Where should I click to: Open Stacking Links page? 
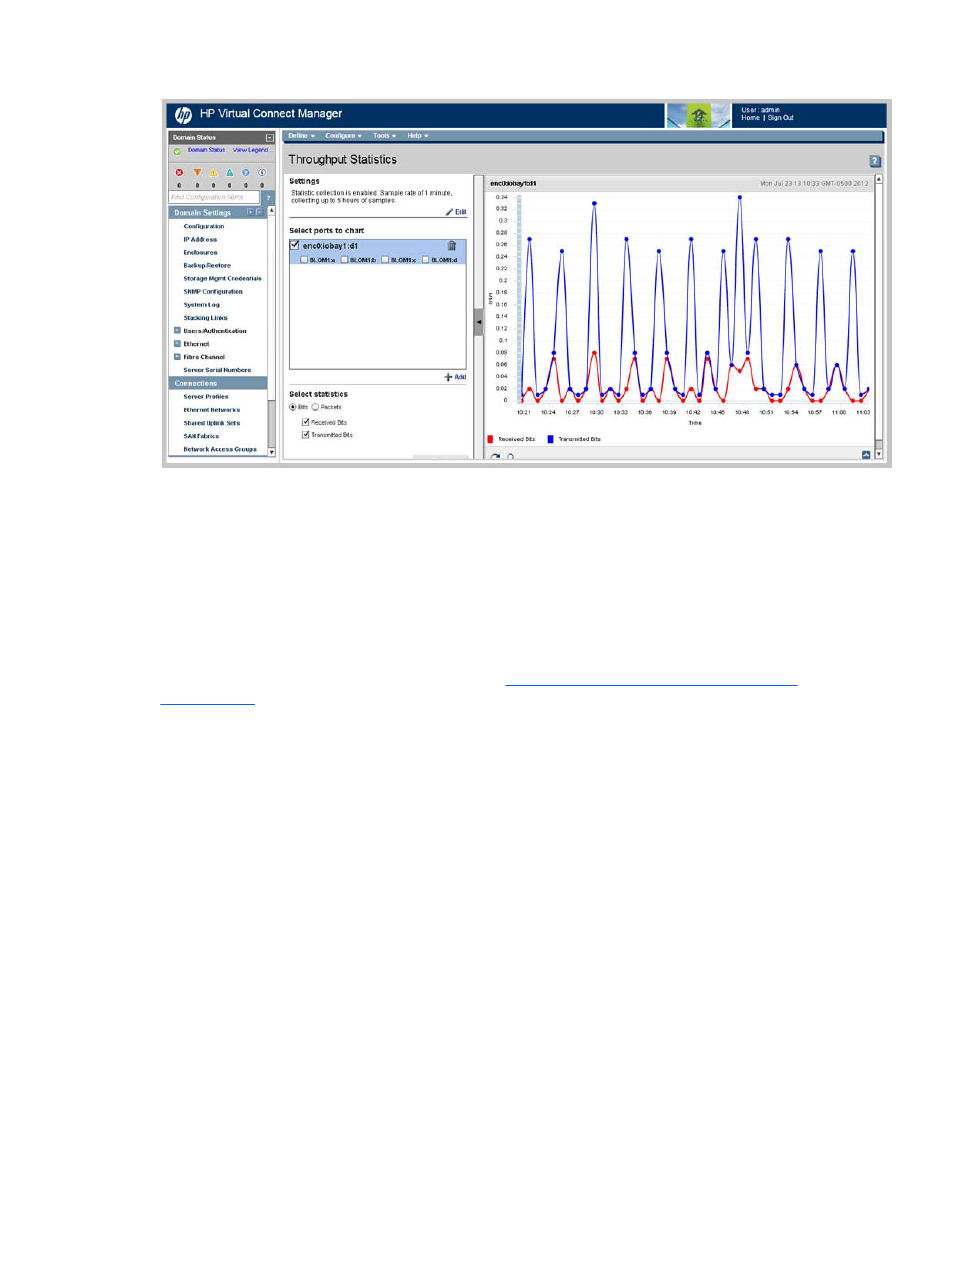point(205,318)
